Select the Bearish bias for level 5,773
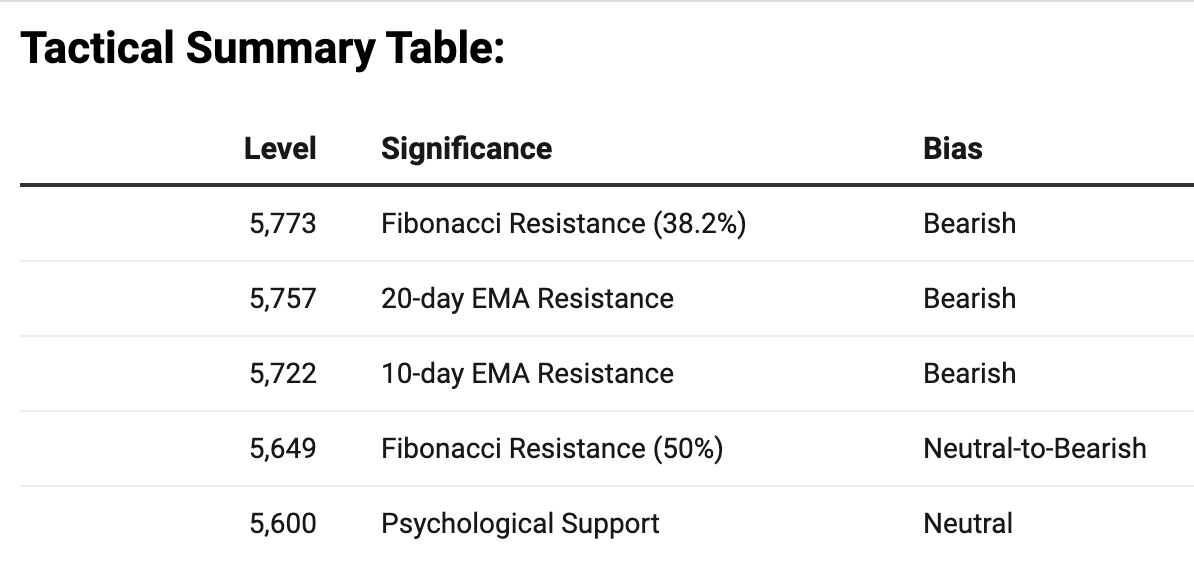 (x=969, y=223)
